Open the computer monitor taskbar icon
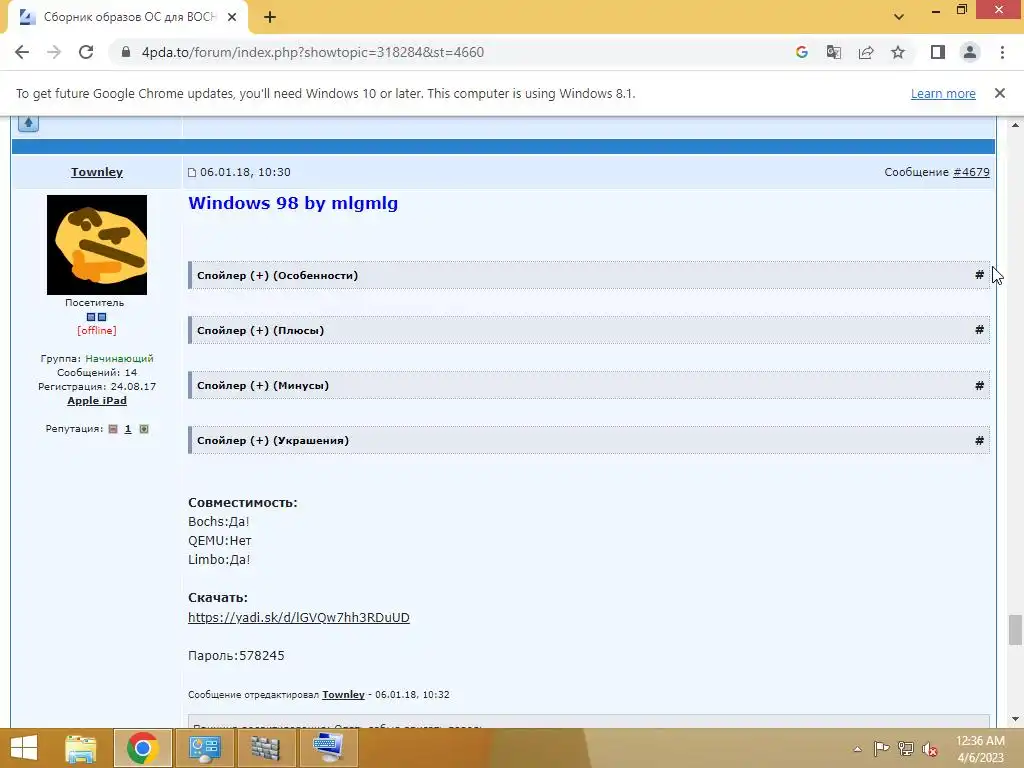The width and height of the screenshot is (1024, 768). coord(328,748)
